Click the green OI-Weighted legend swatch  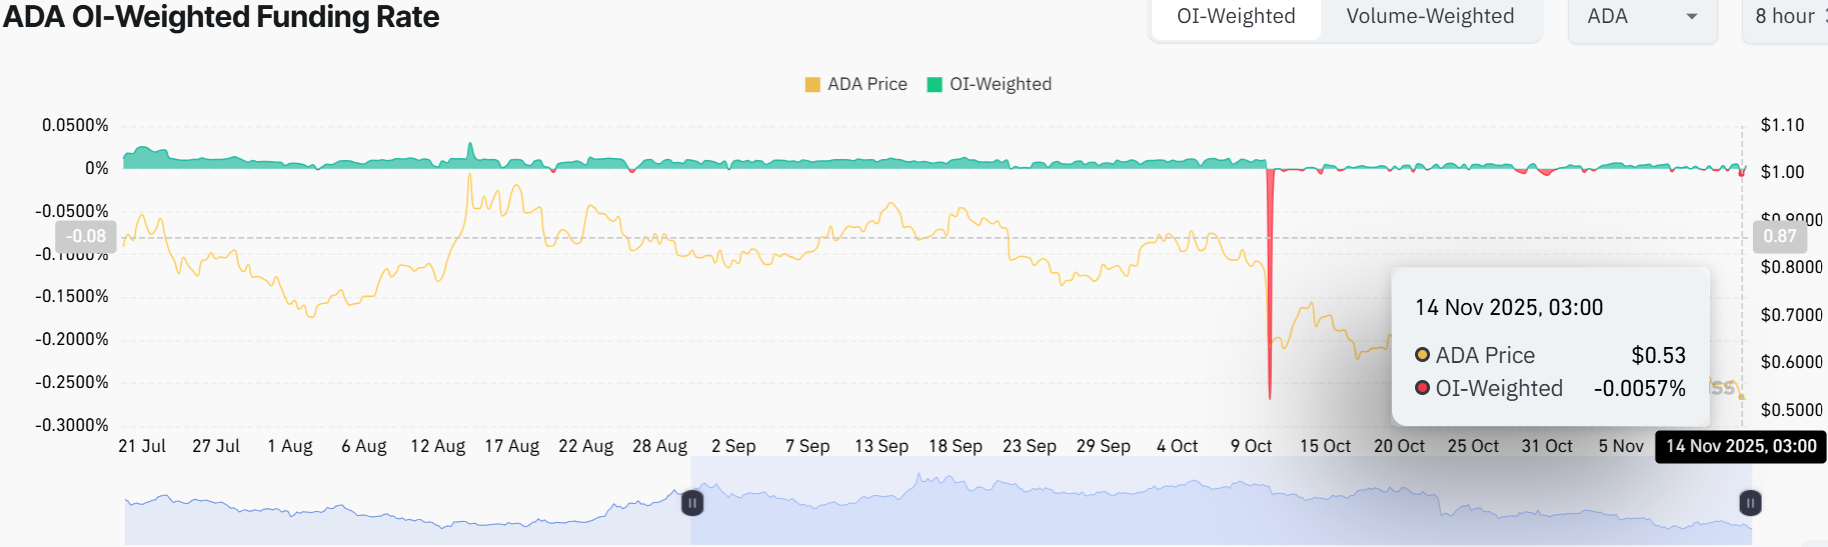(x=935, y=85)
